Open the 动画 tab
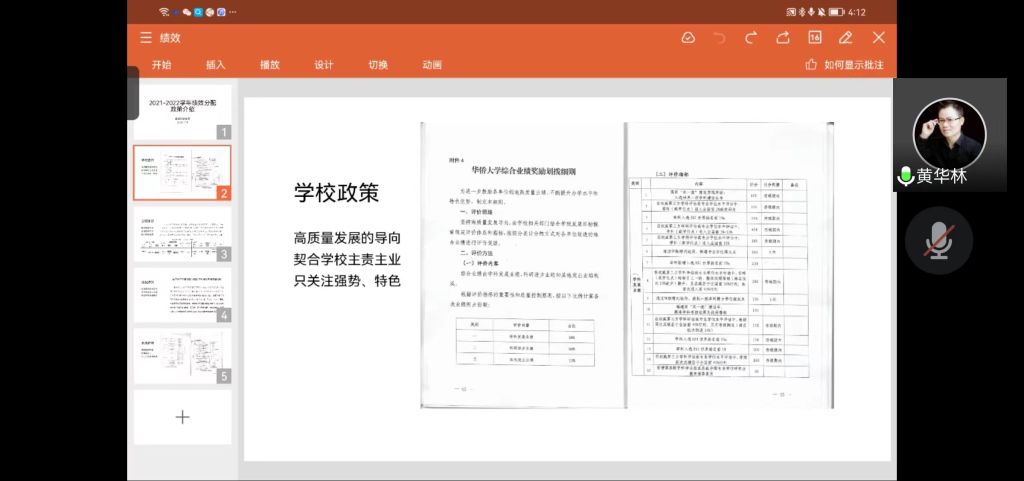The width and height of the screenshot is (1024, 481). pyautogui.click(x=432, y=65)
